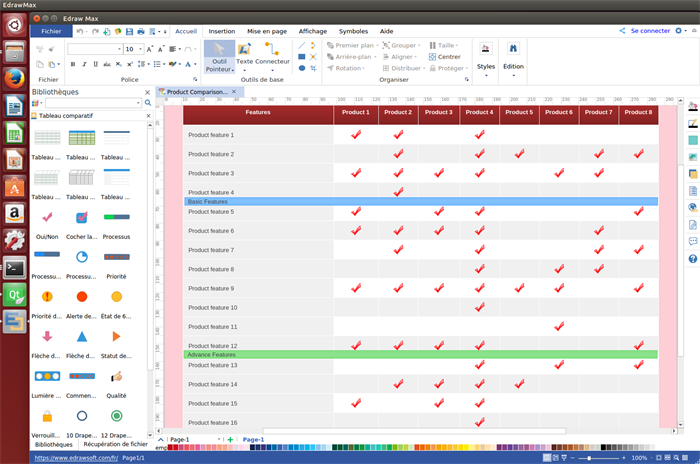Pick the red swatch in color palette
This screenshot has width=700, height=464.
coord(172,448)
